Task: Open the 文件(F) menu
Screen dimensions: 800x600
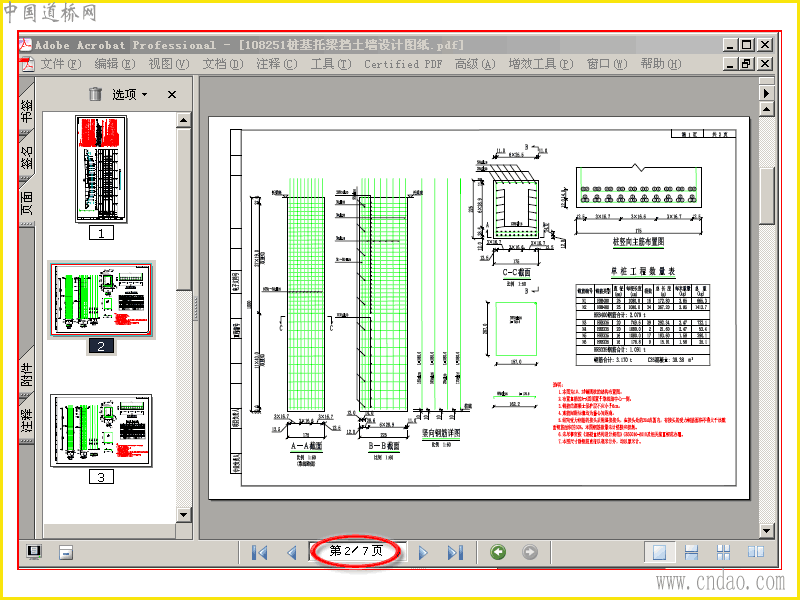Action: point(61,64)
